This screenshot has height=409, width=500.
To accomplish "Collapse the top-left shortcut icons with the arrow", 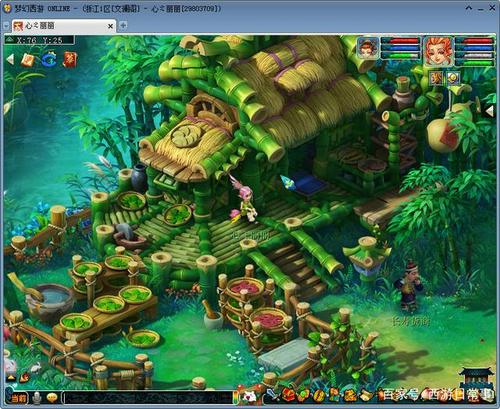I will pyautogui.click(x=10, y=60).
